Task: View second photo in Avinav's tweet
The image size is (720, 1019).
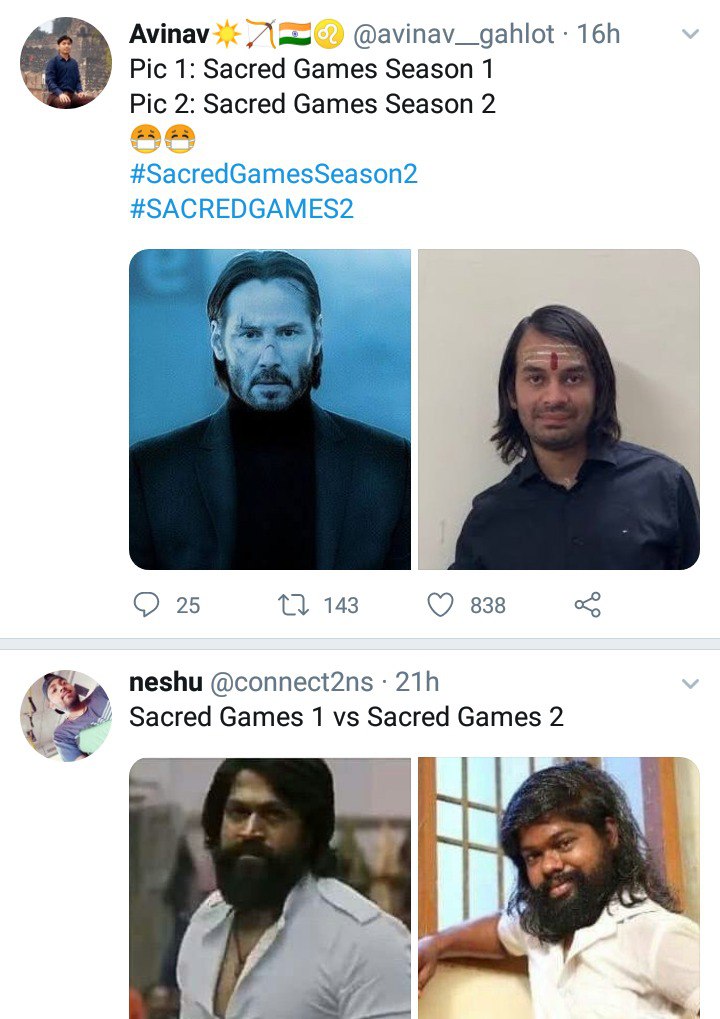Action: click(x=559, y=409)
